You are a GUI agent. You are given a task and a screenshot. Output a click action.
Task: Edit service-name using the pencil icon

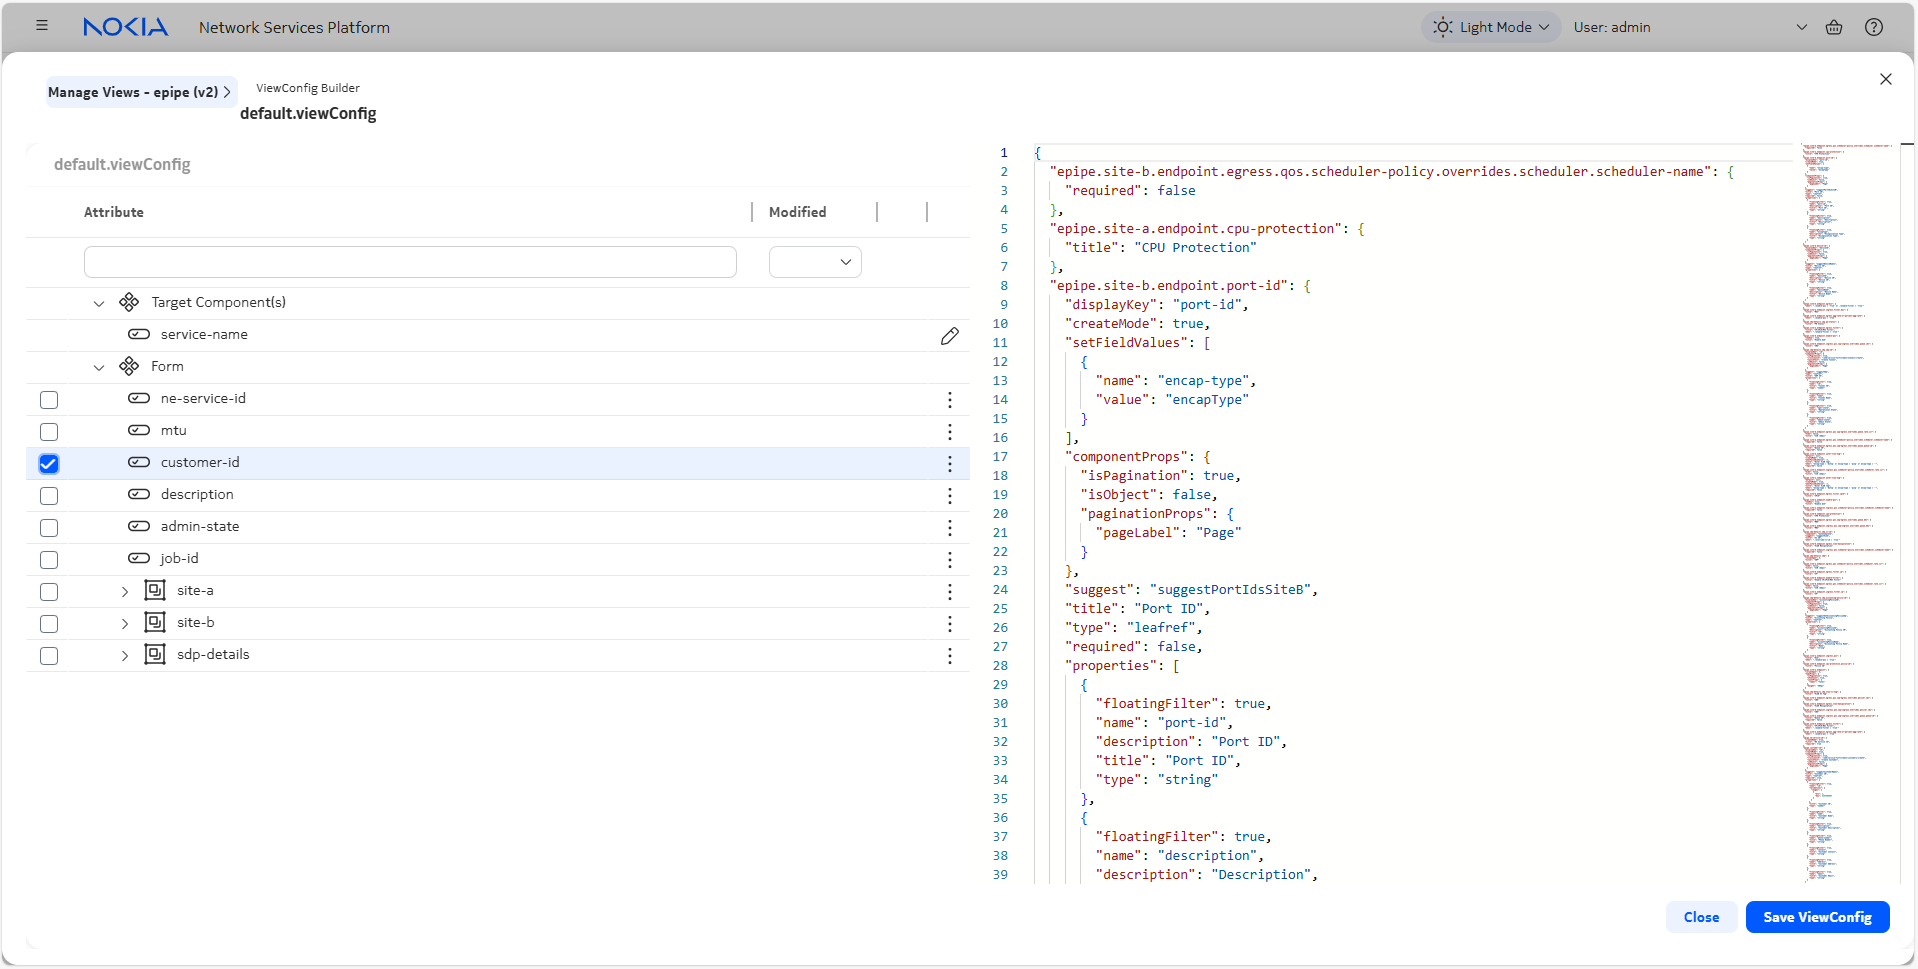point(949,335)
